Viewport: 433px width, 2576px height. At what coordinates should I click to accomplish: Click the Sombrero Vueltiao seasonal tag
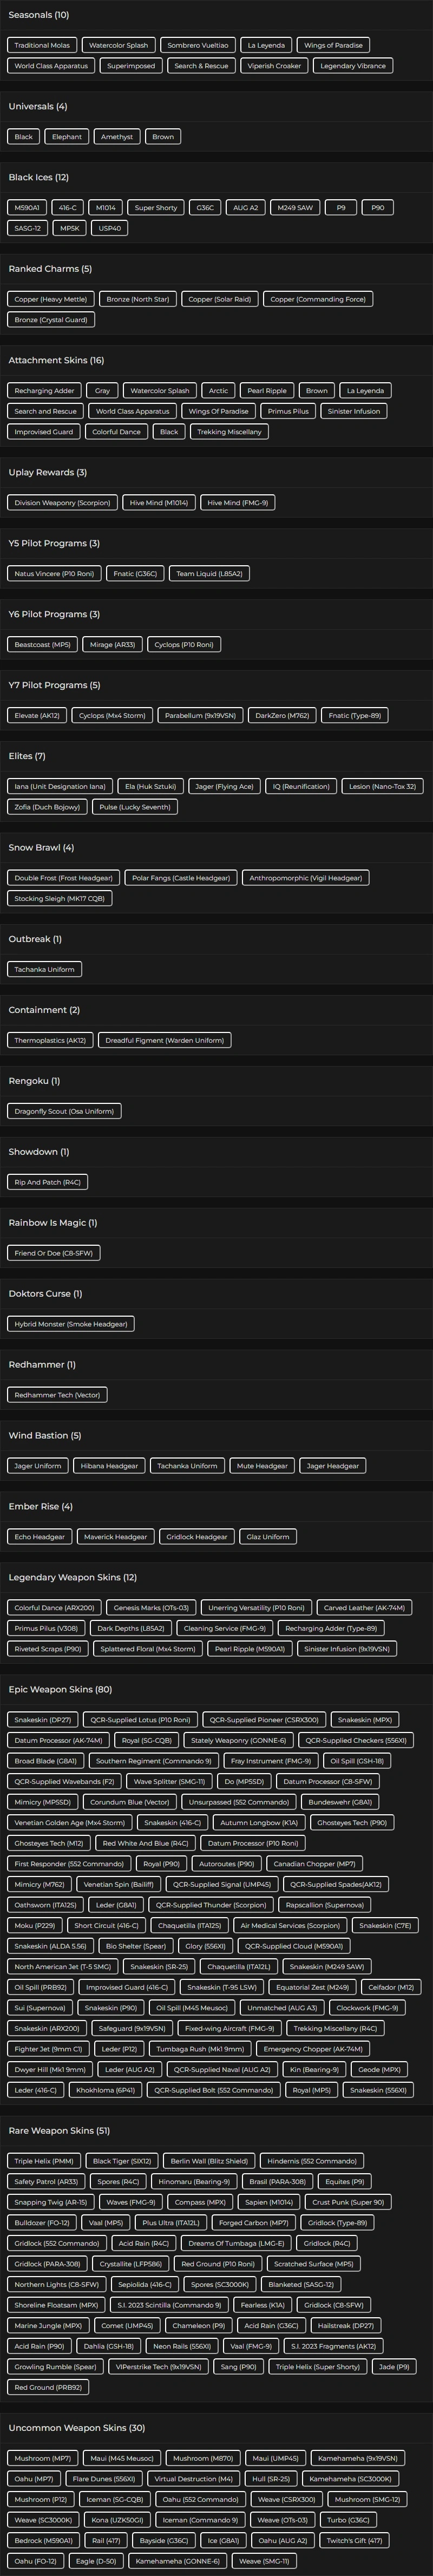point(198,45)
